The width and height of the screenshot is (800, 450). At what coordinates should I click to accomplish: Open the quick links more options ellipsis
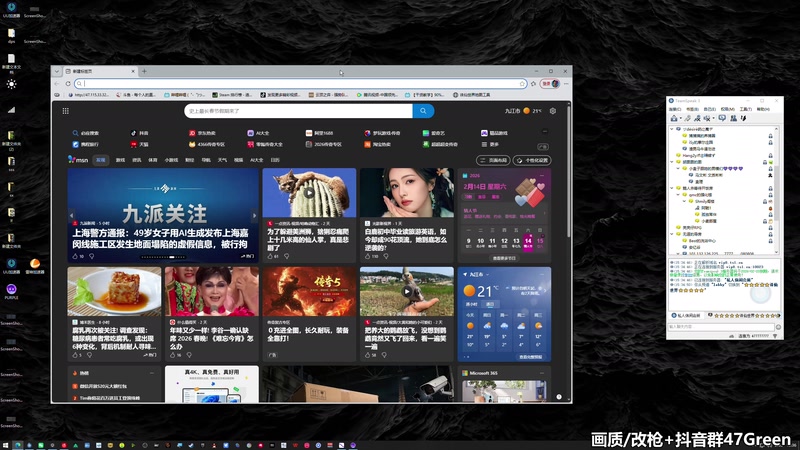click(x=544, y=132)
